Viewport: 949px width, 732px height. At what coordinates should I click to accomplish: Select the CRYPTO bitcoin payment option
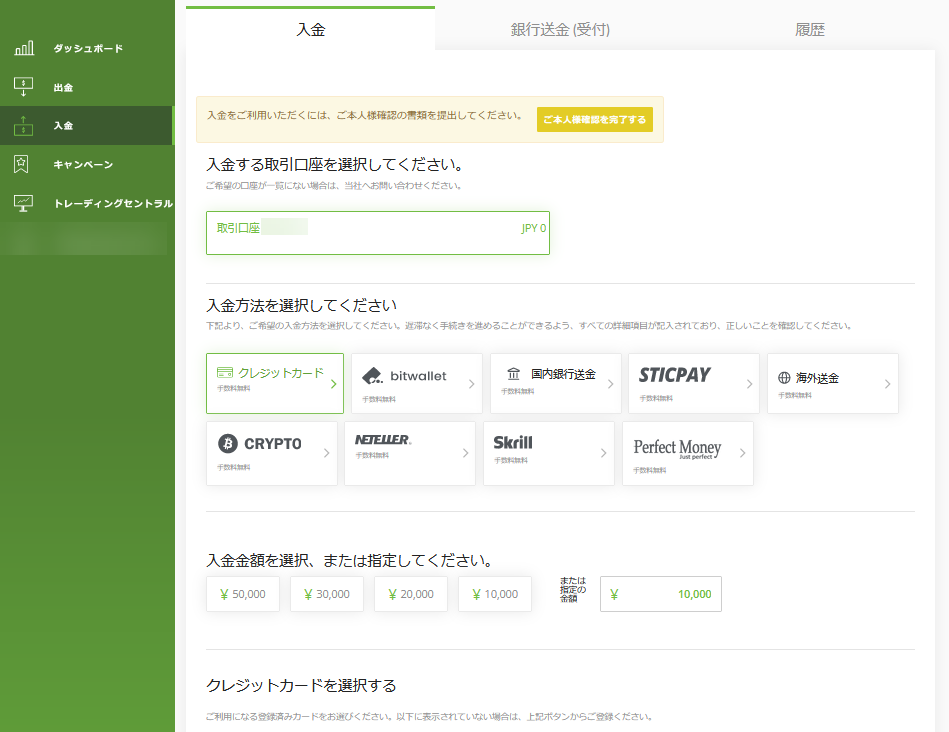pyautogui.click(x=271, y=453)
